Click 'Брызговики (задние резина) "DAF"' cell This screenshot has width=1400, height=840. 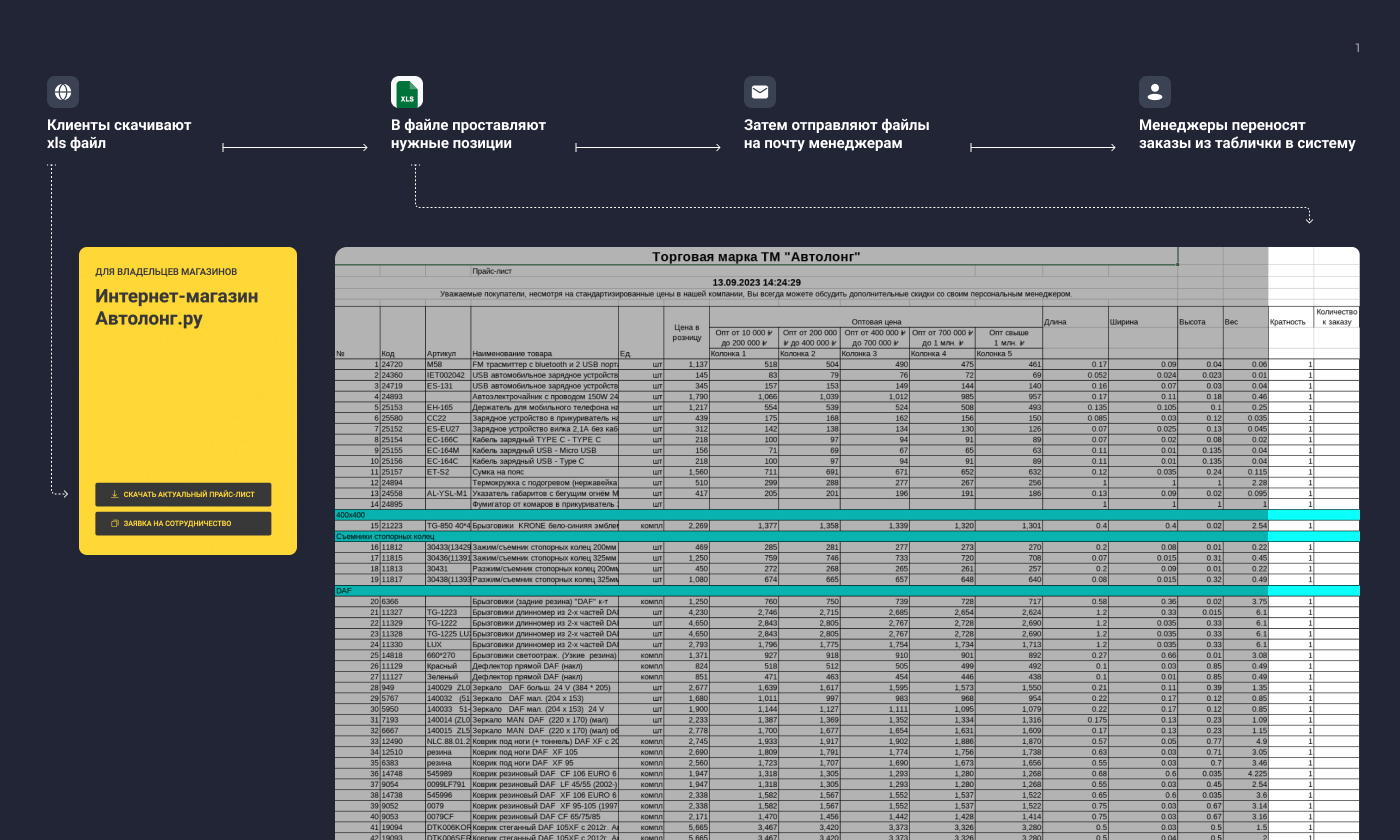(x=544, y=601)
